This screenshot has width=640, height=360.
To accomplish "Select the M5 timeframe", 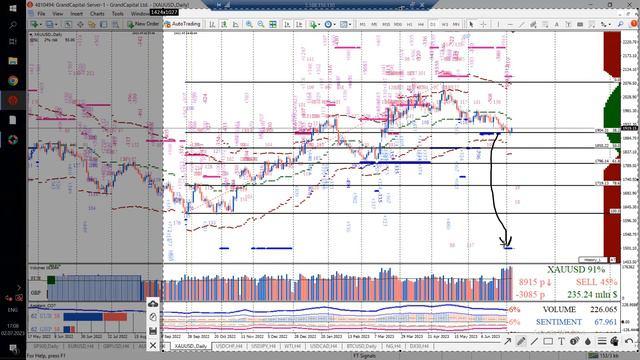I will 374,24.
